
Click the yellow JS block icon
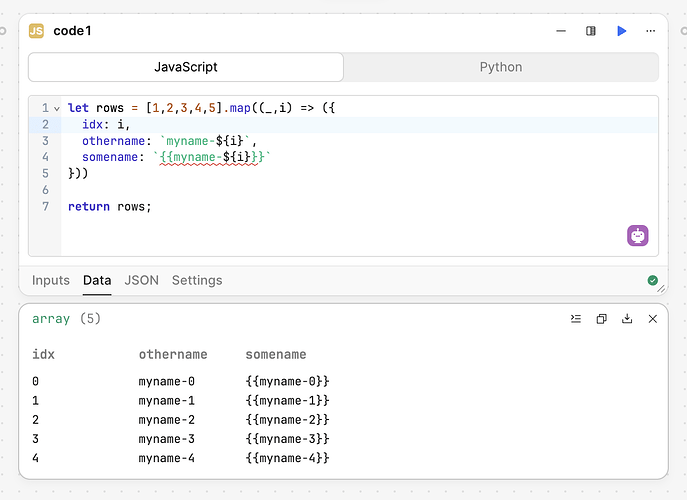coord(37,31)
